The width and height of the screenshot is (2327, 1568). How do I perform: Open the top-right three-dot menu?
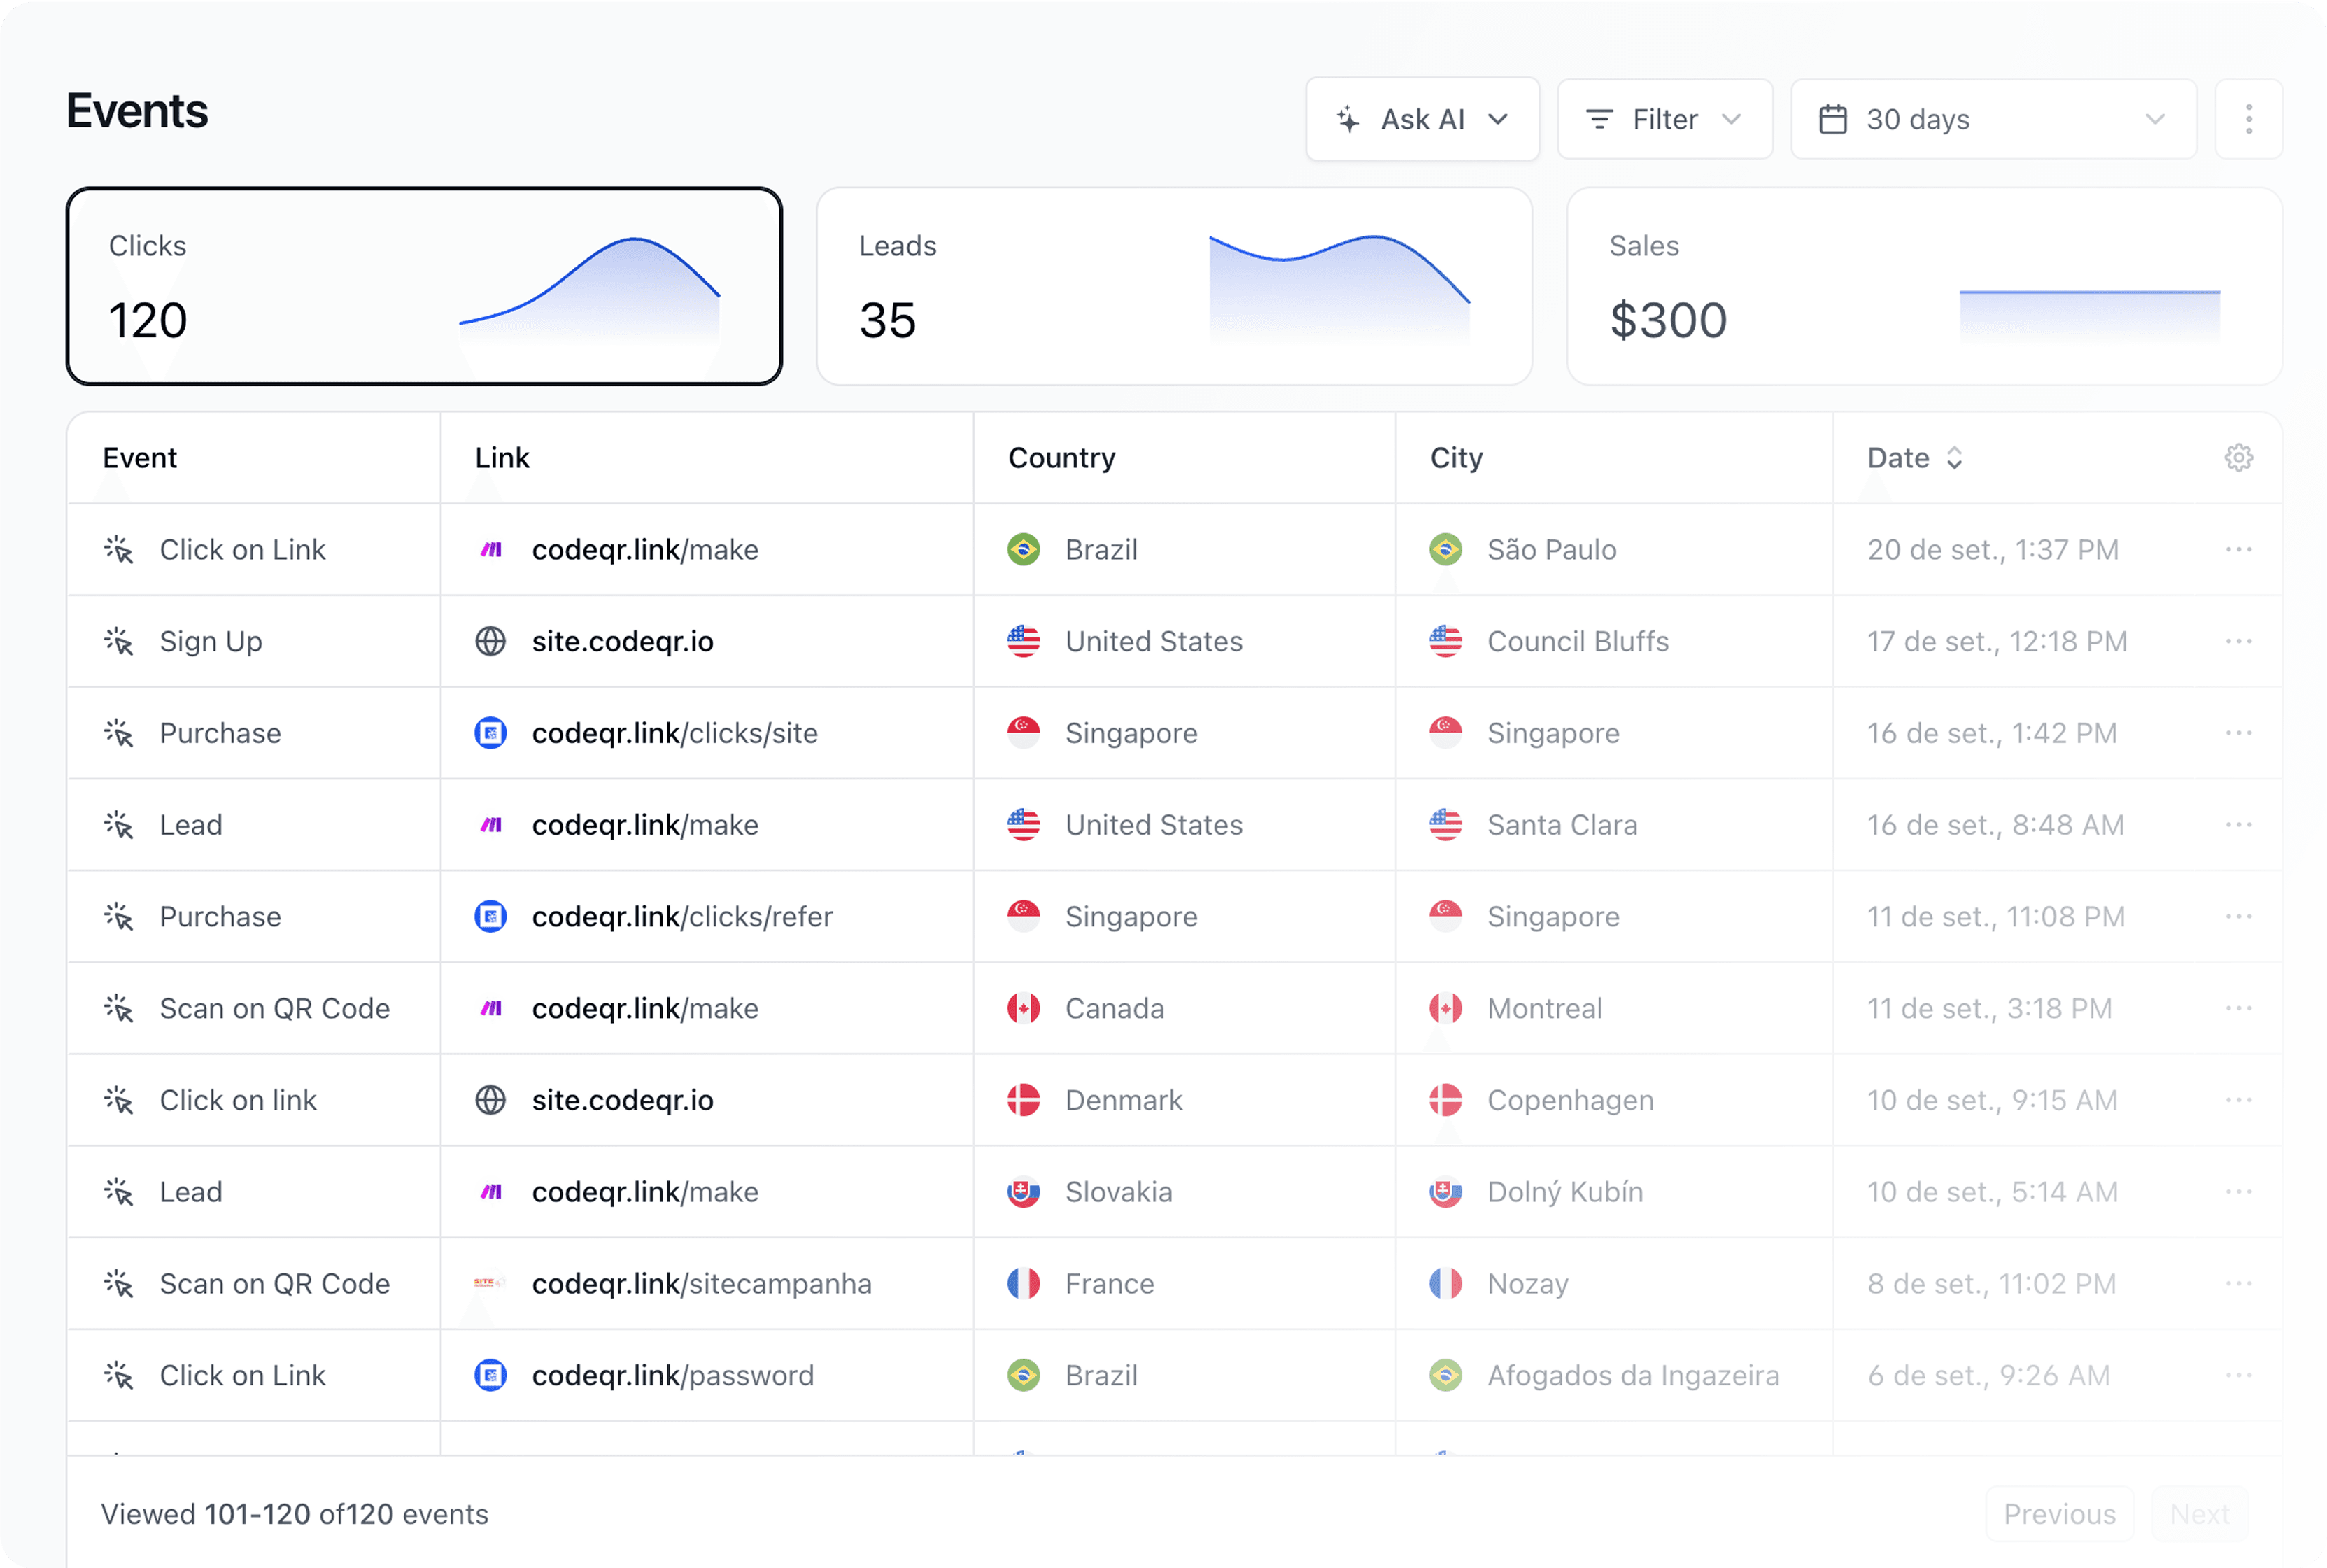pos(2248,119)
